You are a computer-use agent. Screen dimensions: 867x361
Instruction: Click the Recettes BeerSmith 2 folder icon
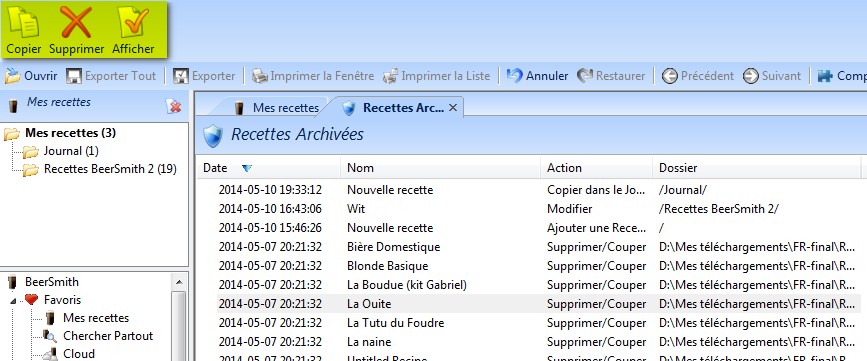pos(30,170)
